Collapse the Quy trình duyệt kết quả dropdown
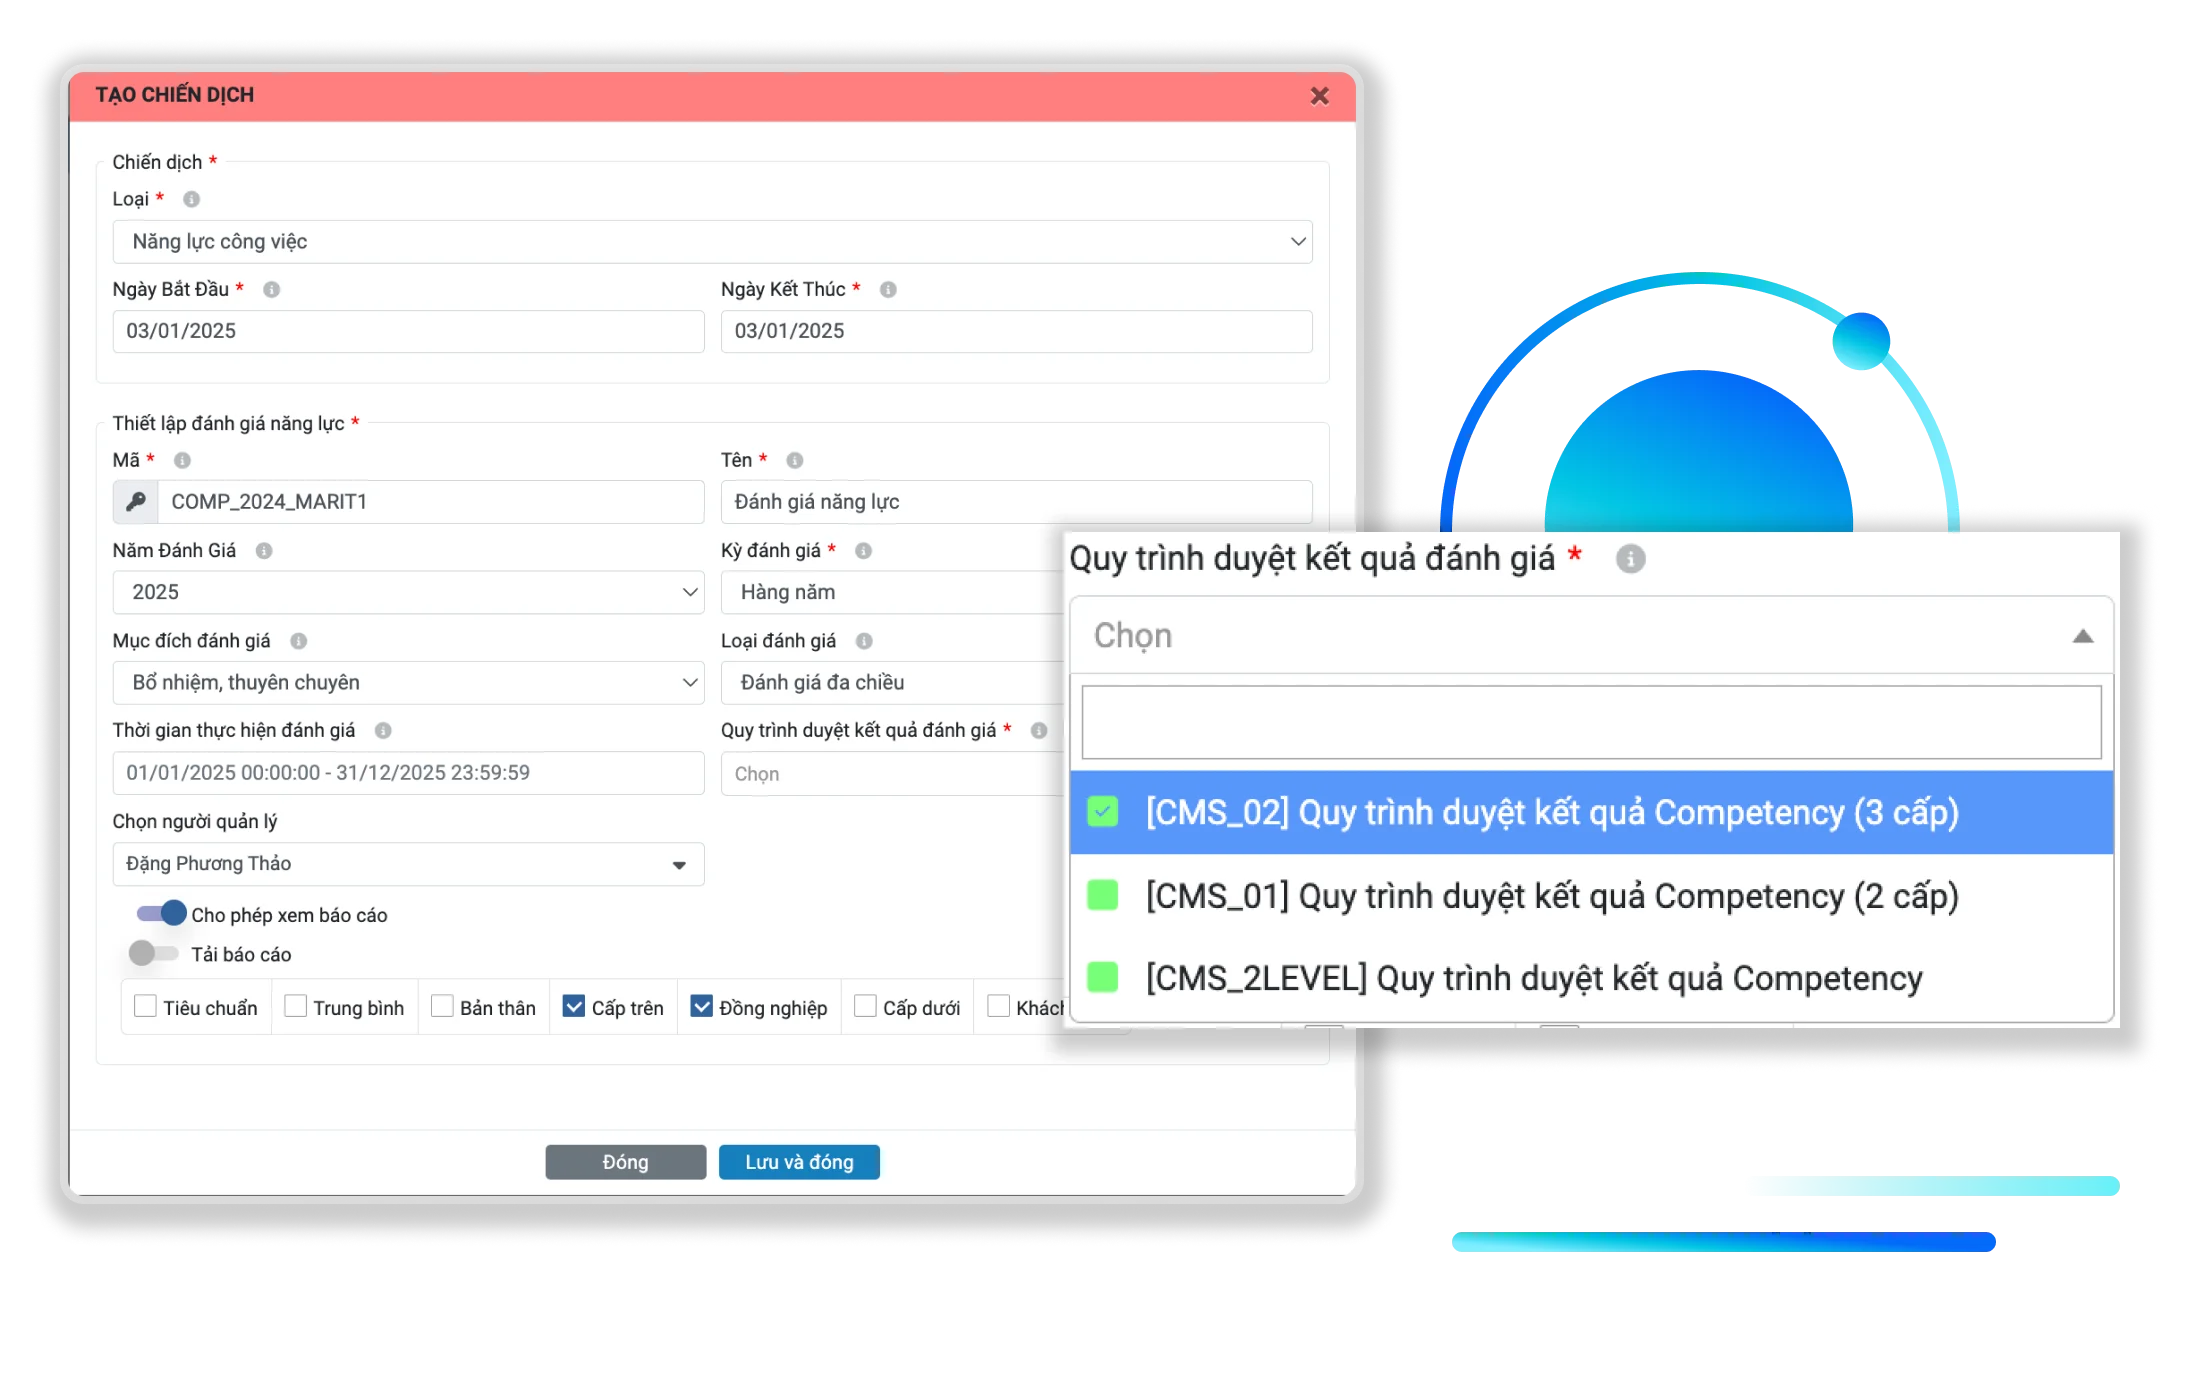The image size is (2200, 1400). tap(2083, 635)
